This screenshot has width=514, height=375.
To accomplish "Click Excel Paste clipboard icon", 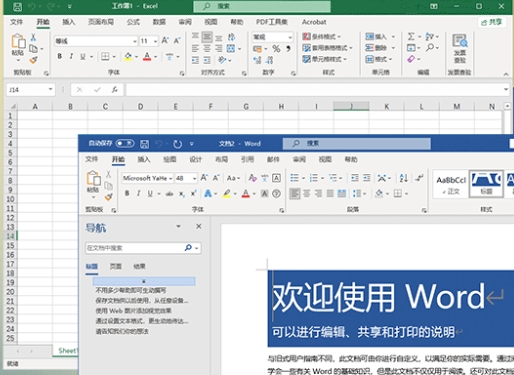I will point(18,42).
